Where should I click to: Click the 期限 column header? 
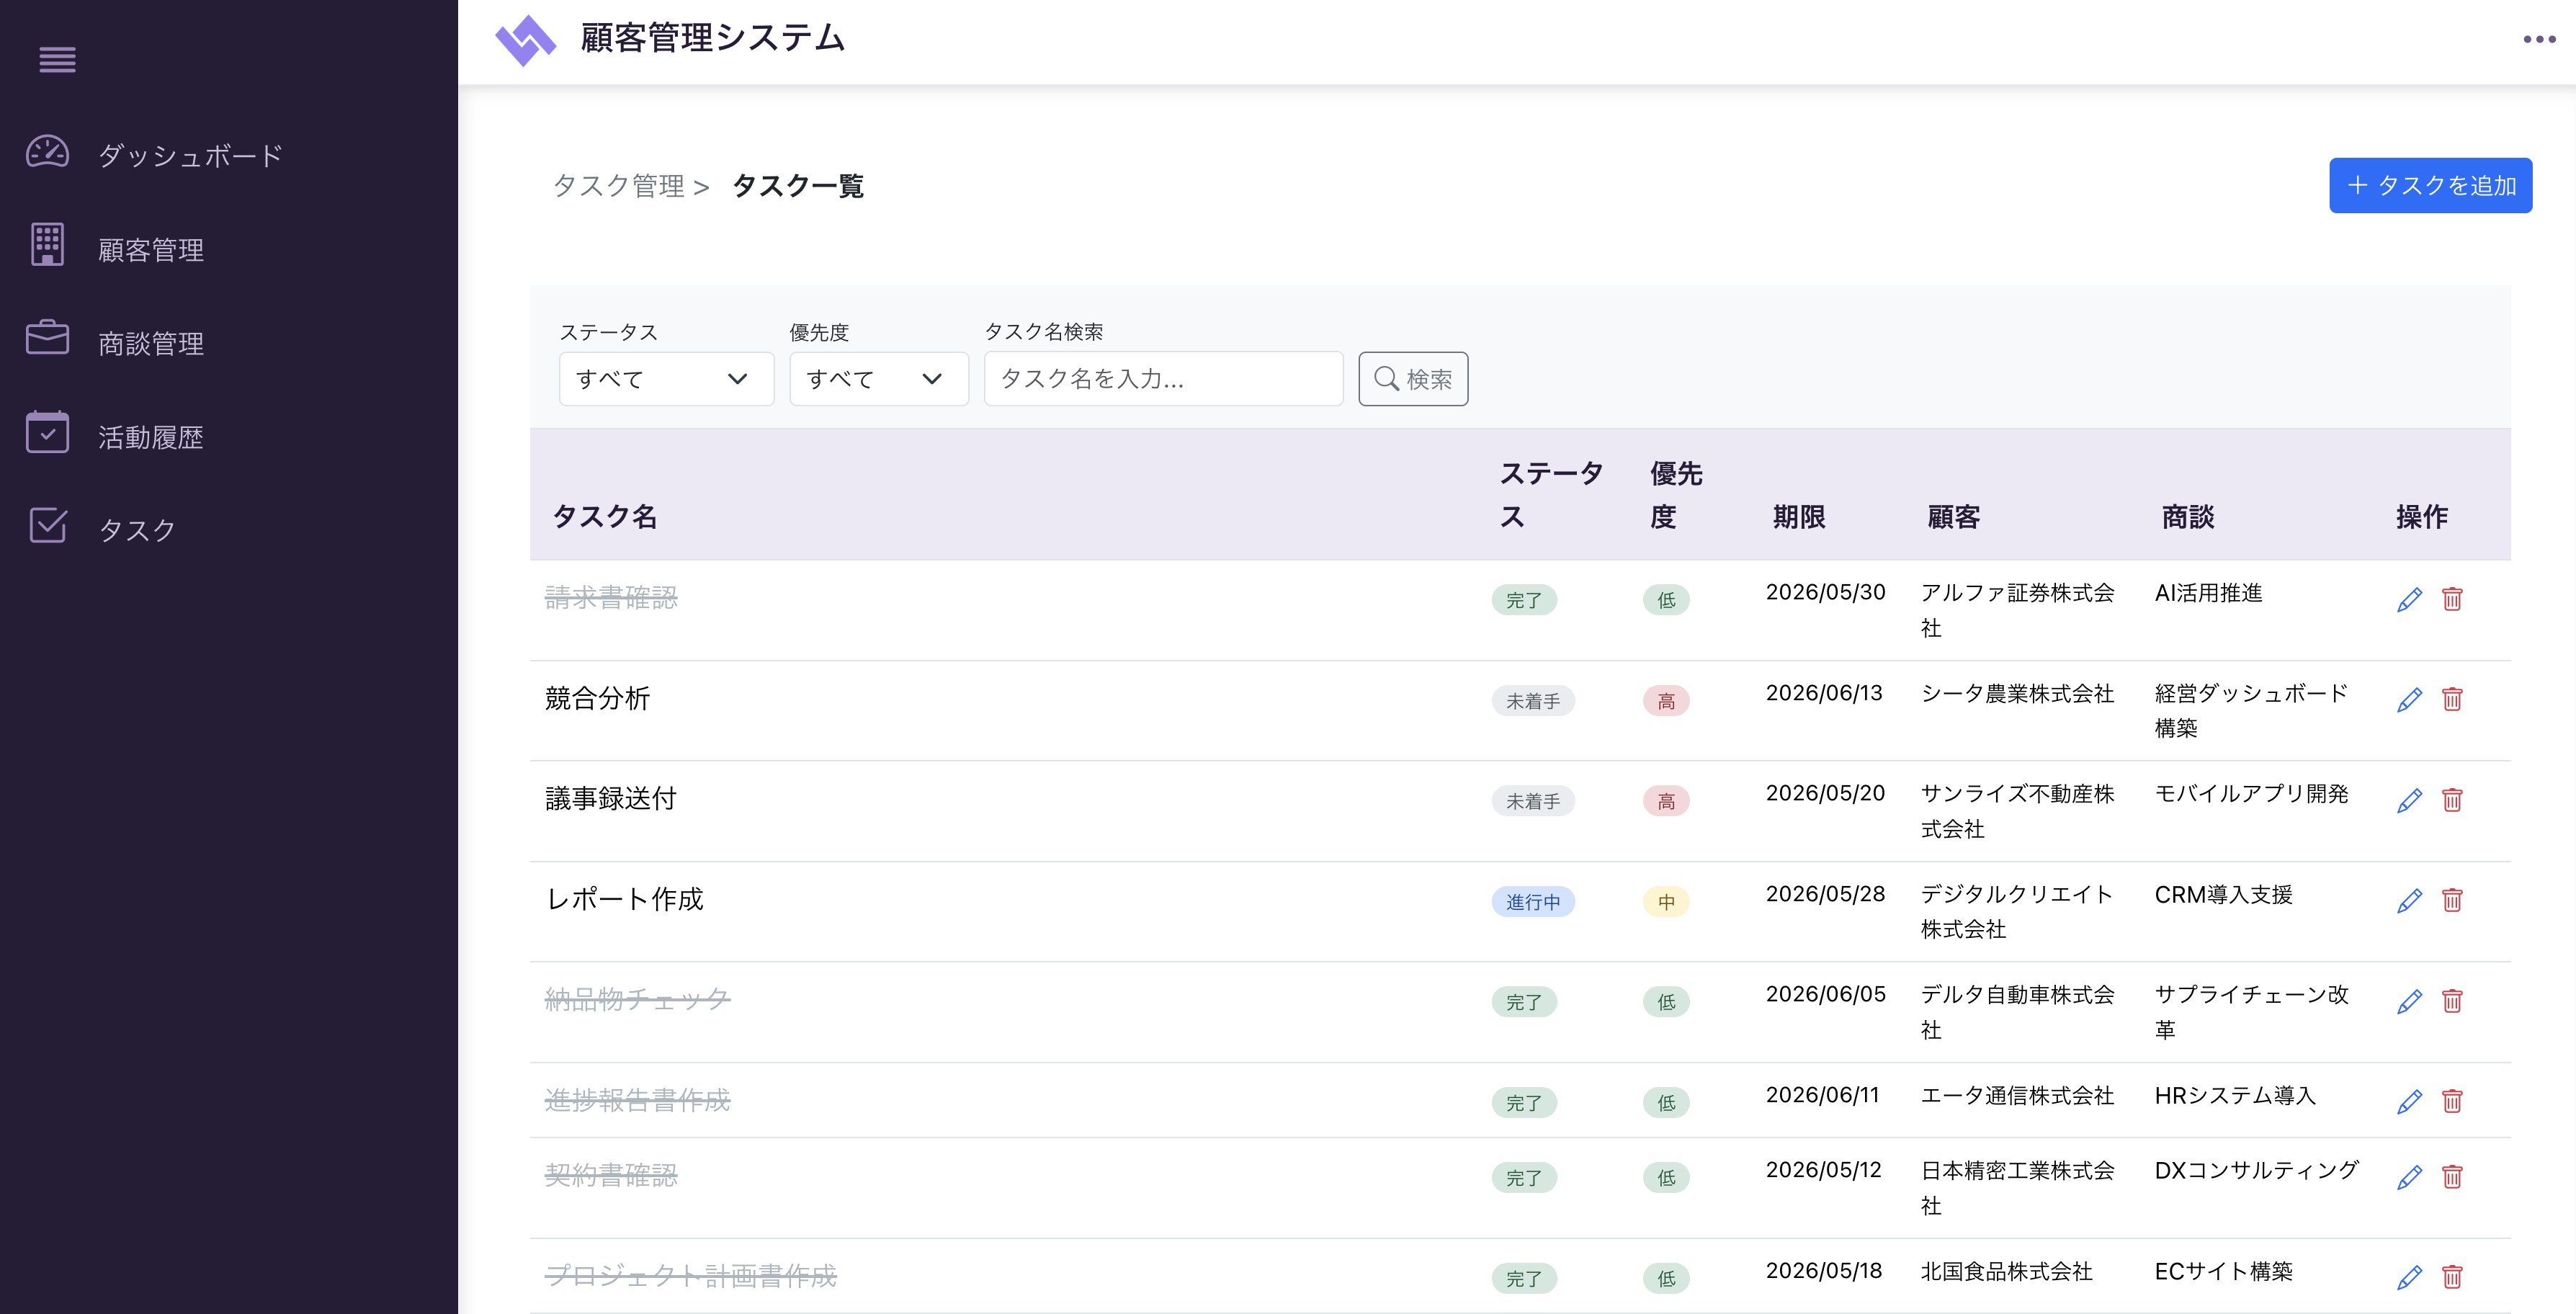[1799, 517]
